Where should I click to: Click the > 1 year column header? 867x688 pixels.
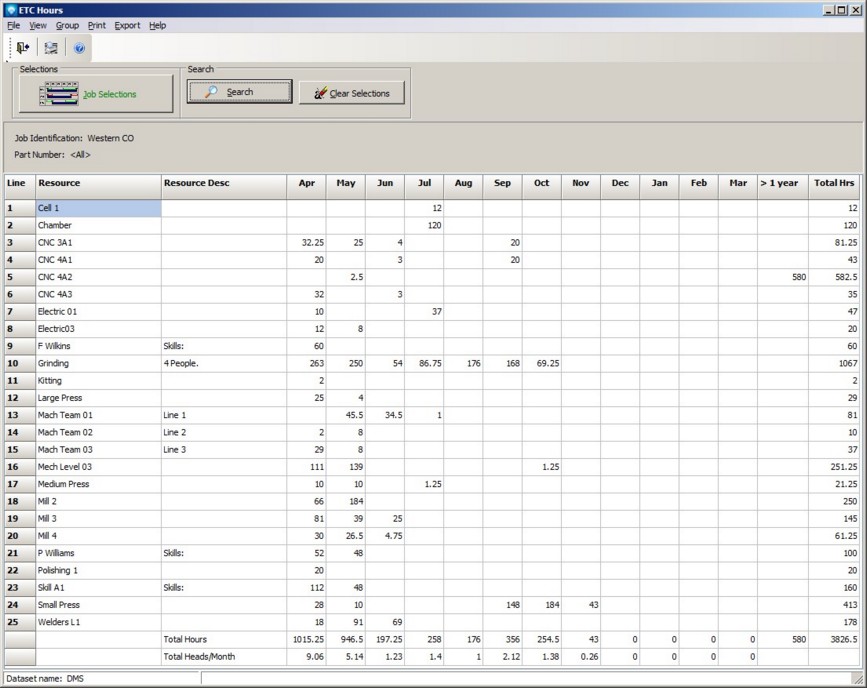coord(782,183)
